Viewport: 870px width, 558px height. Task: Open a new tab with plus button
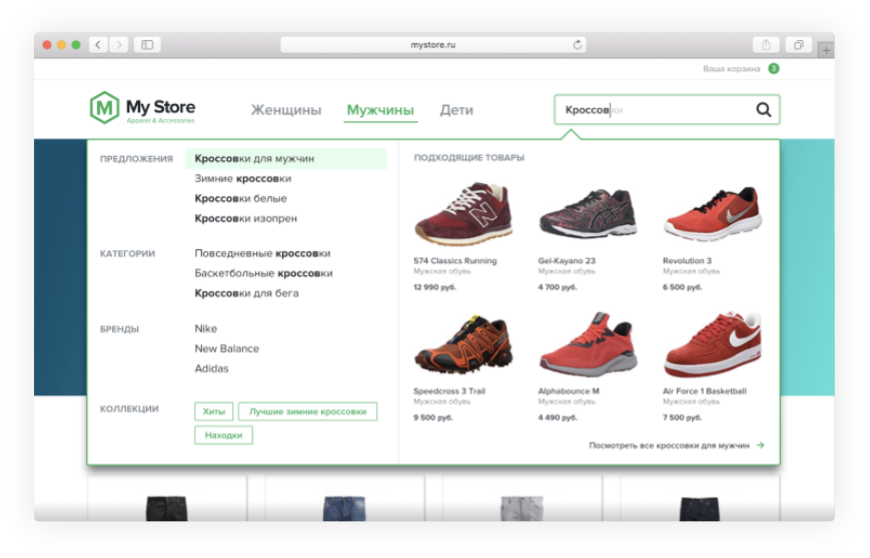826,48
